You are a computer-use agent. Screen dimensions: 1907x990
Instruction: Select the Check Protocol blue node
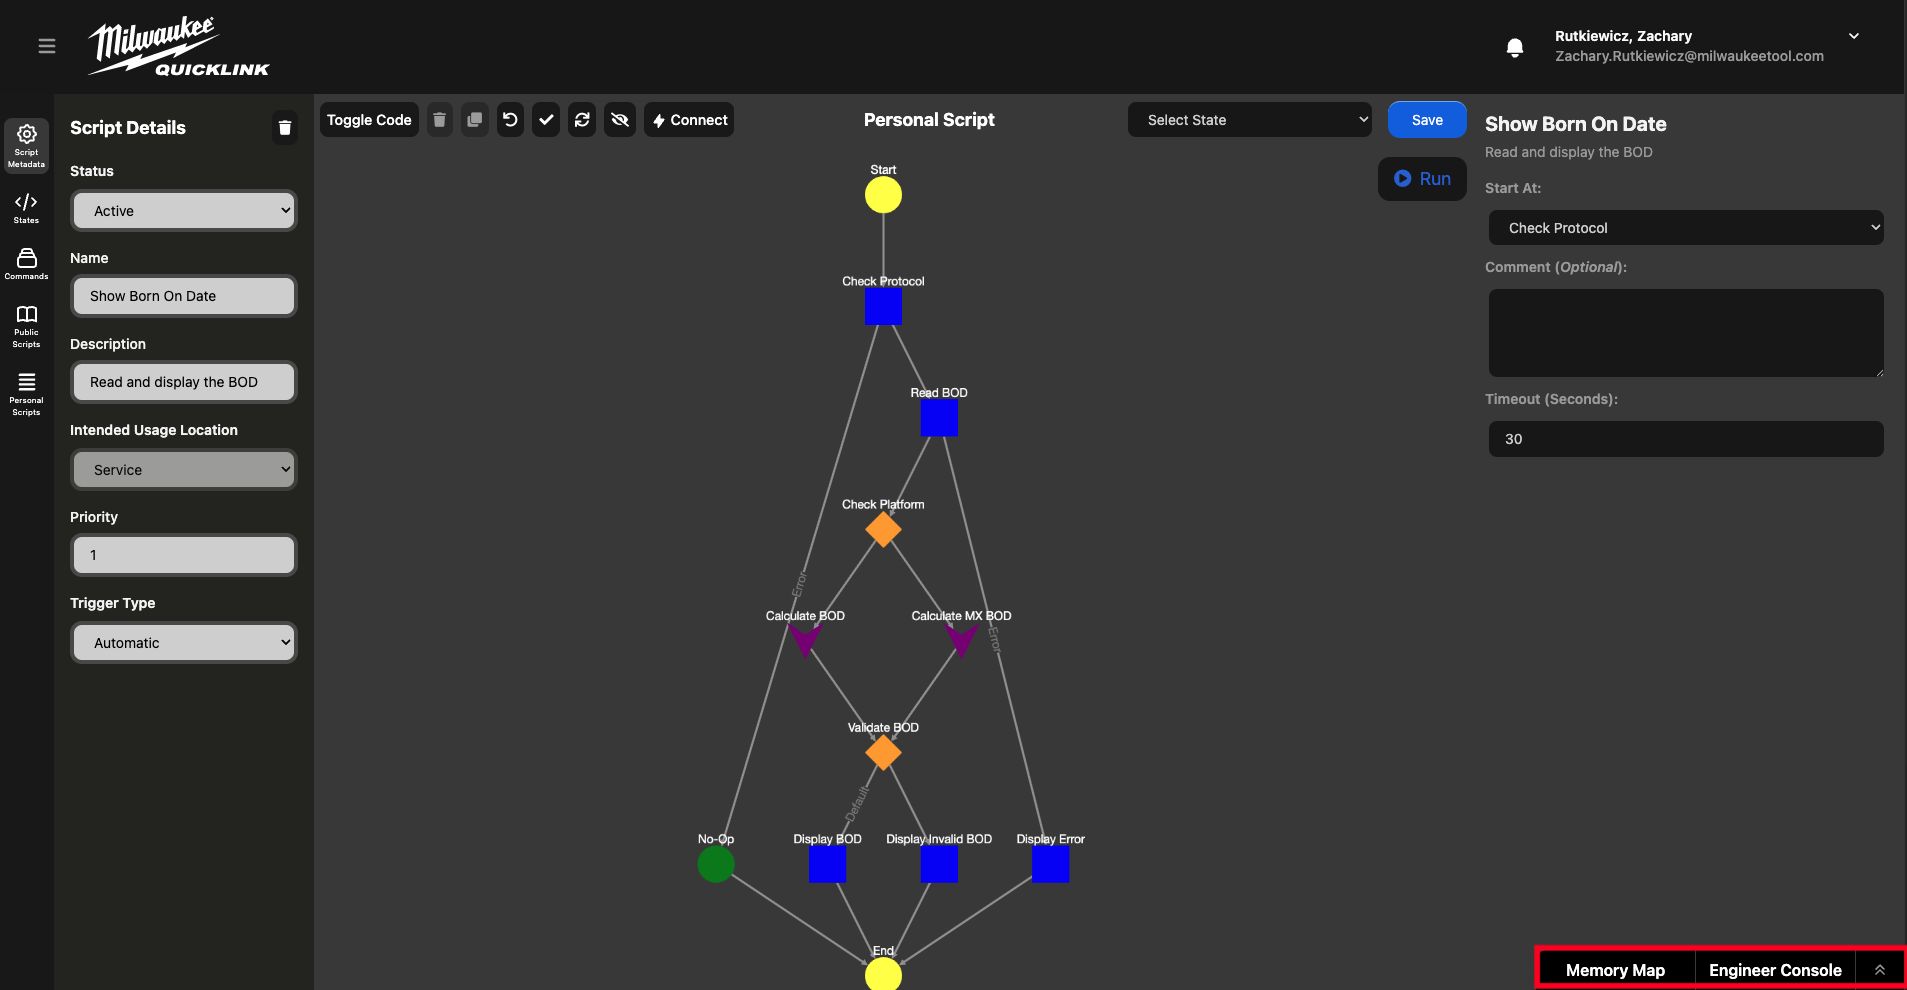pyautogui.click(x=883, y=307)
